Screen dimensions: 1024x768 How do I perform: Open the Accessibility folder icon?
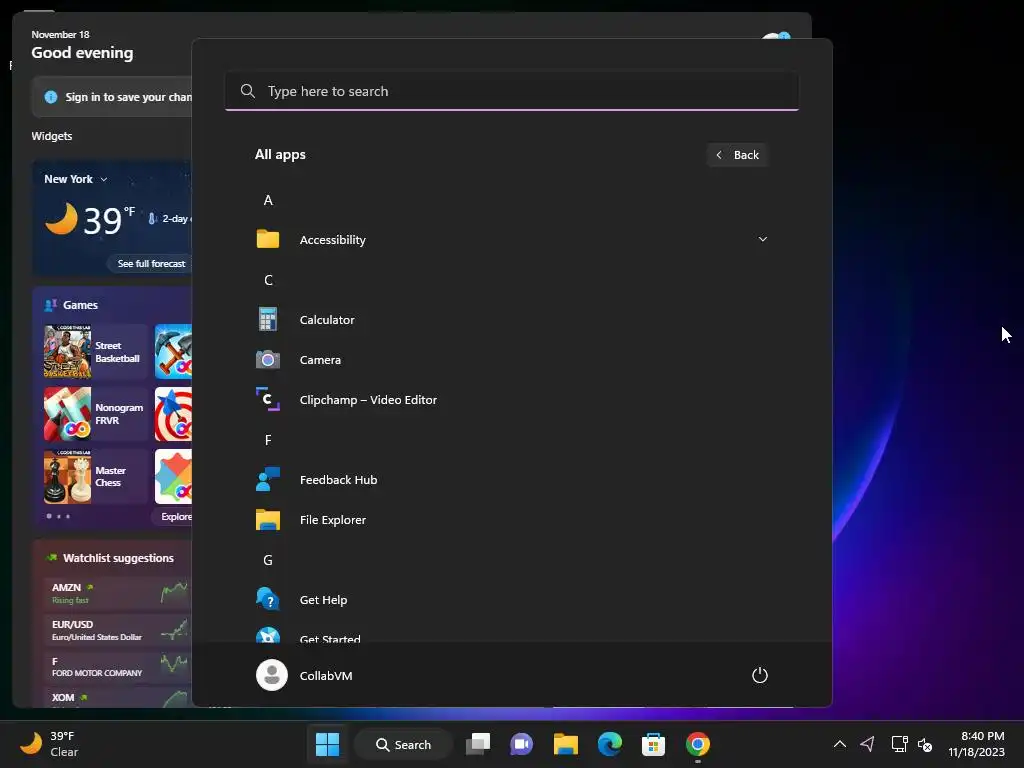click(268, 240)
